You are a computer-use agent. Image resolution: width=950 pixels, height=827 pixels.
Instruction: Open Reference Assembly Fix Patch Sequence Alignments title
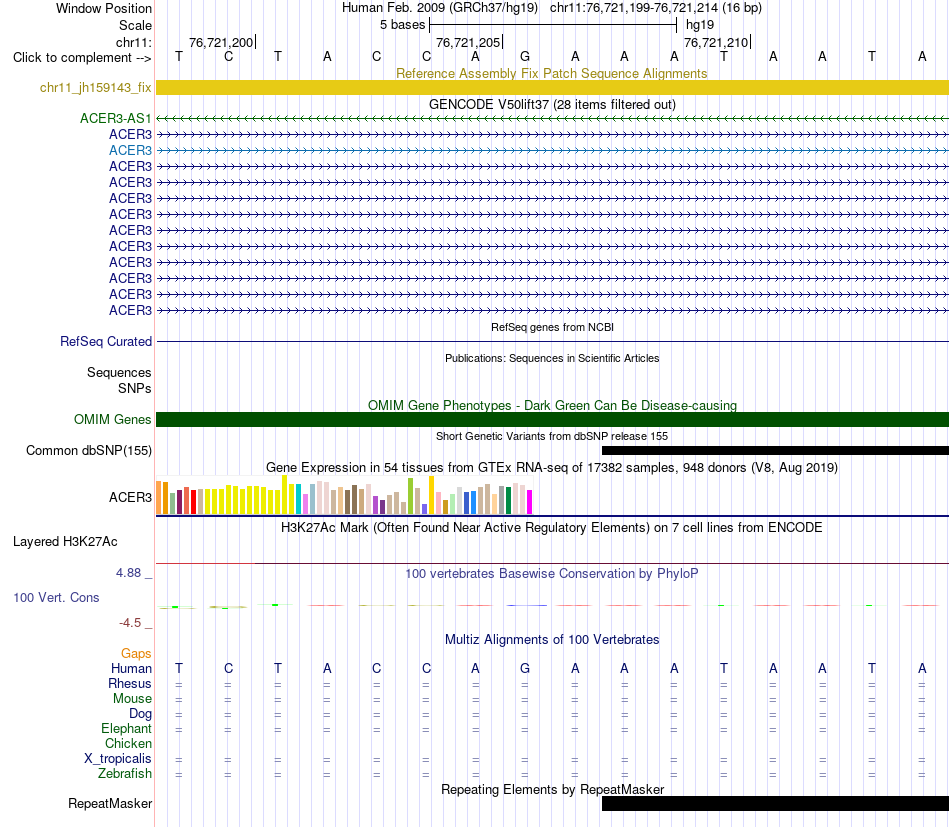(551, 73)
